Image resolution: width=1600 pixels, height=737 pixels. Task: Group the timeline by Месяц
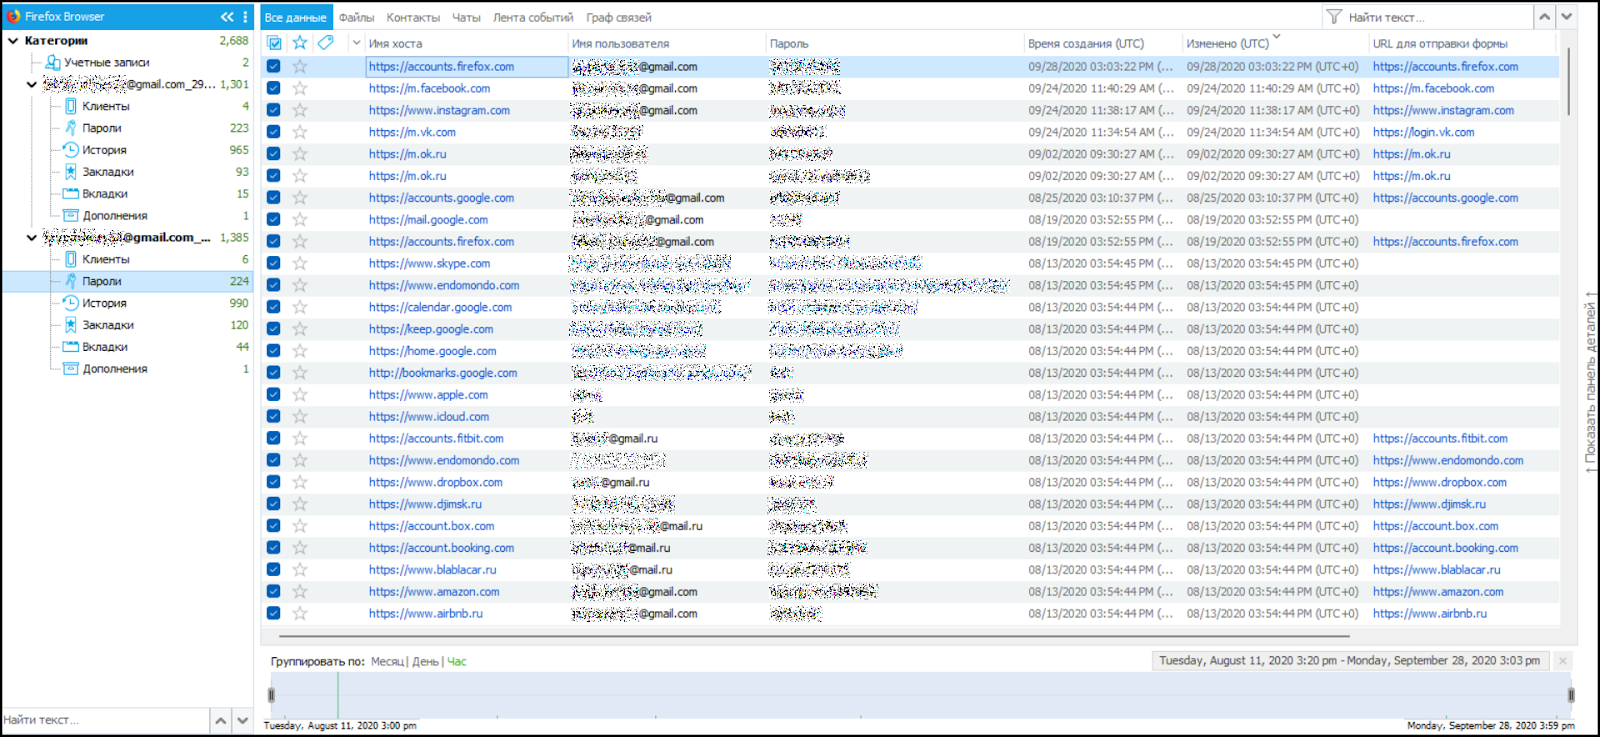(x=386, y=662)
